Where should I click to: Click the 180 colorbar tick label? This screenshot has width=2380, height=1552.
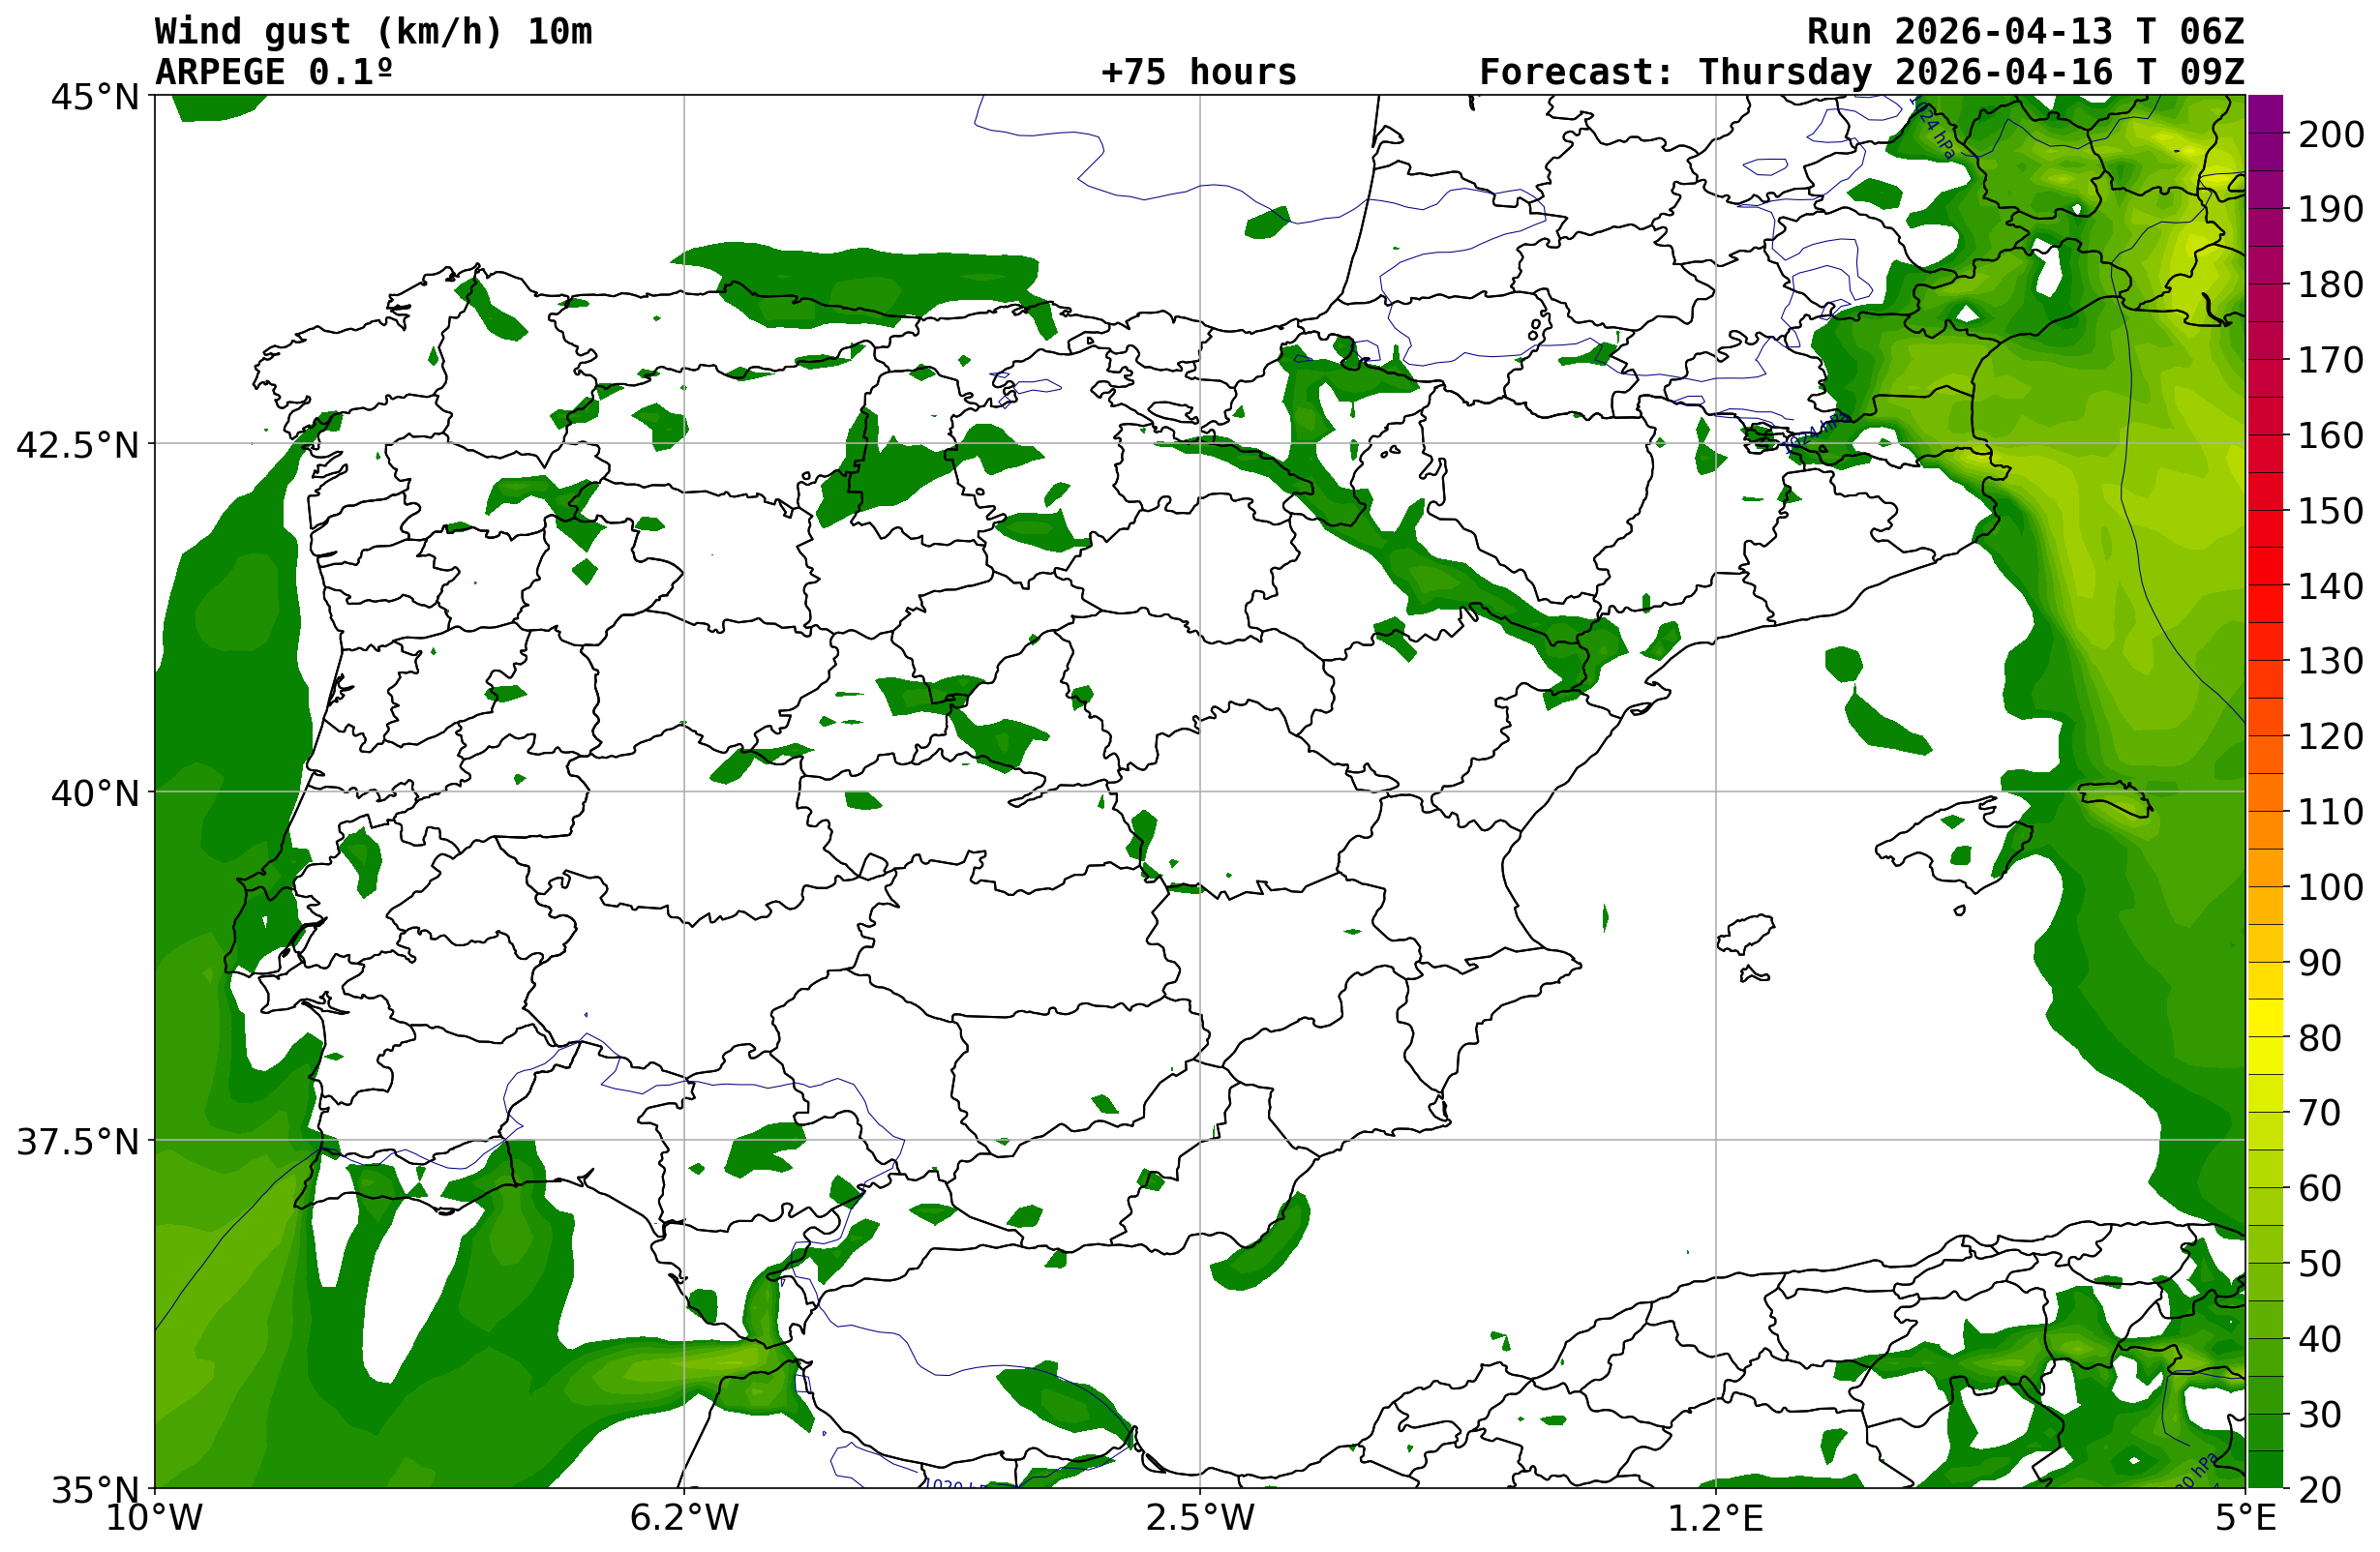tap(2330, 284)
